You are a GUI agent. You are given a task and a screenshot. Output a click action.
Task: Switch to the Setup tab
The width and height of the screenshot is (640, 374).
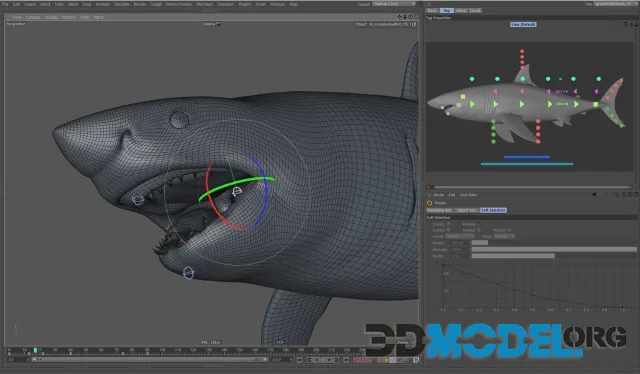tap(460, 11)
